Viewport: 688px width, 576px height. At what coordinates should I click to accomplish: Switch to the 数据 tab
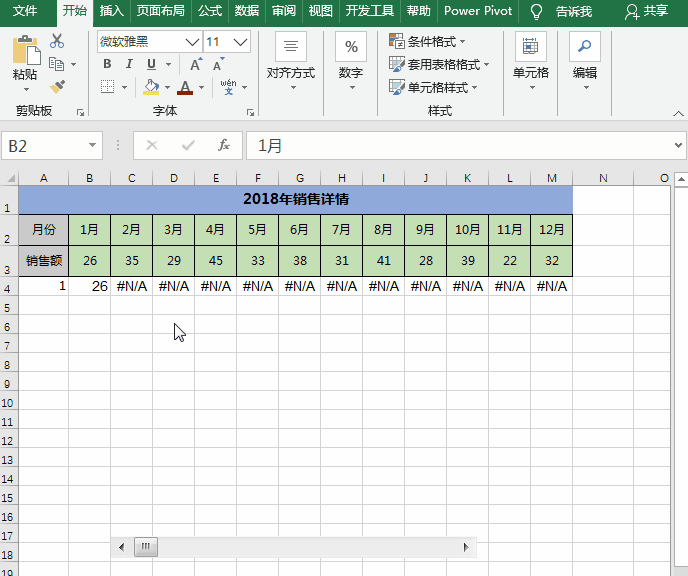click(247, 11)
